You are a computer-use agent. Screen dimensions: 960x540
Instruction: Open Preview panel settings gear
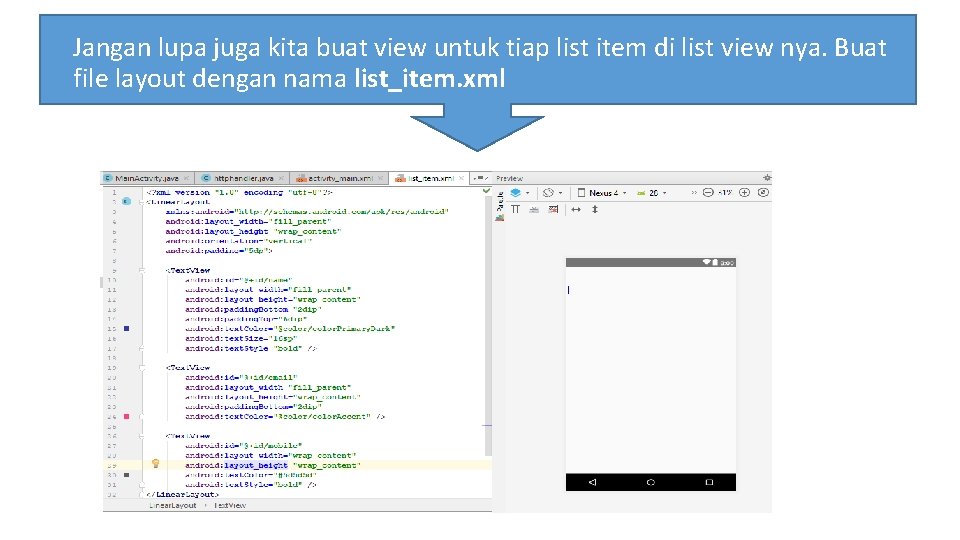pos(767,178)
